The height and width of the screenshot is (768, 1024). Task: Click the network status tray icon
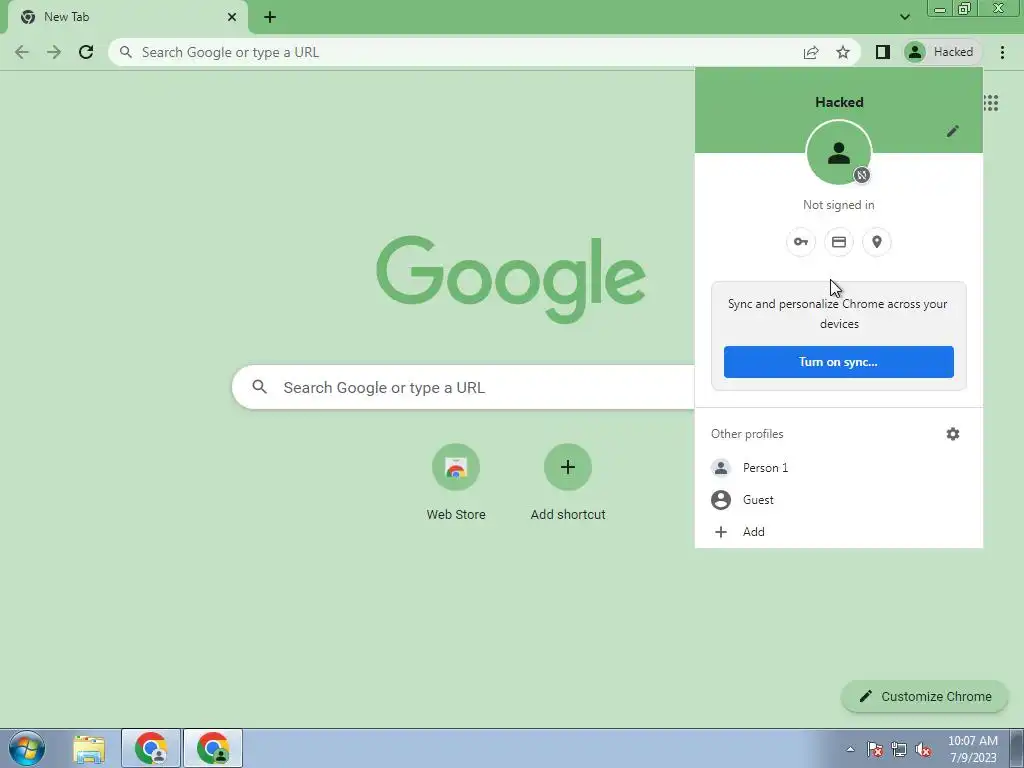[x=899, y=750]
